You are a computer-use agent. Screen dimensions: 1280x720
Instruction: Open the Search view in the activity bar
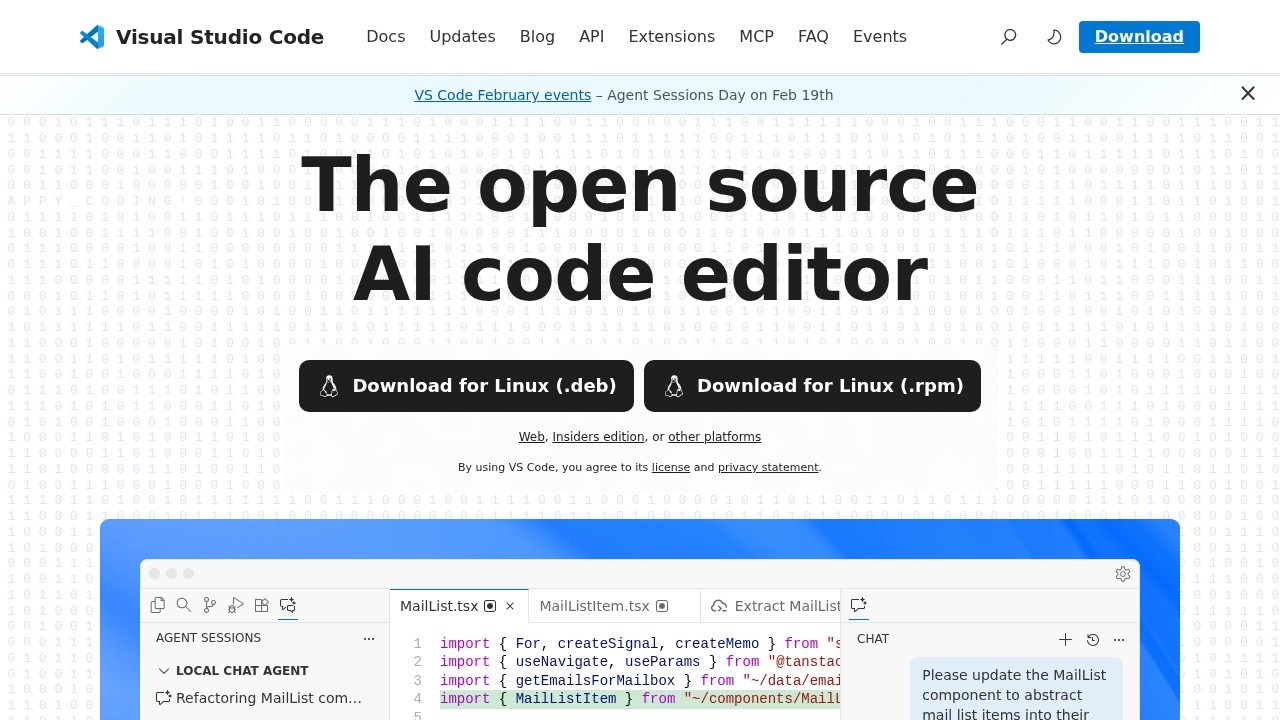[x=184, y=605]
